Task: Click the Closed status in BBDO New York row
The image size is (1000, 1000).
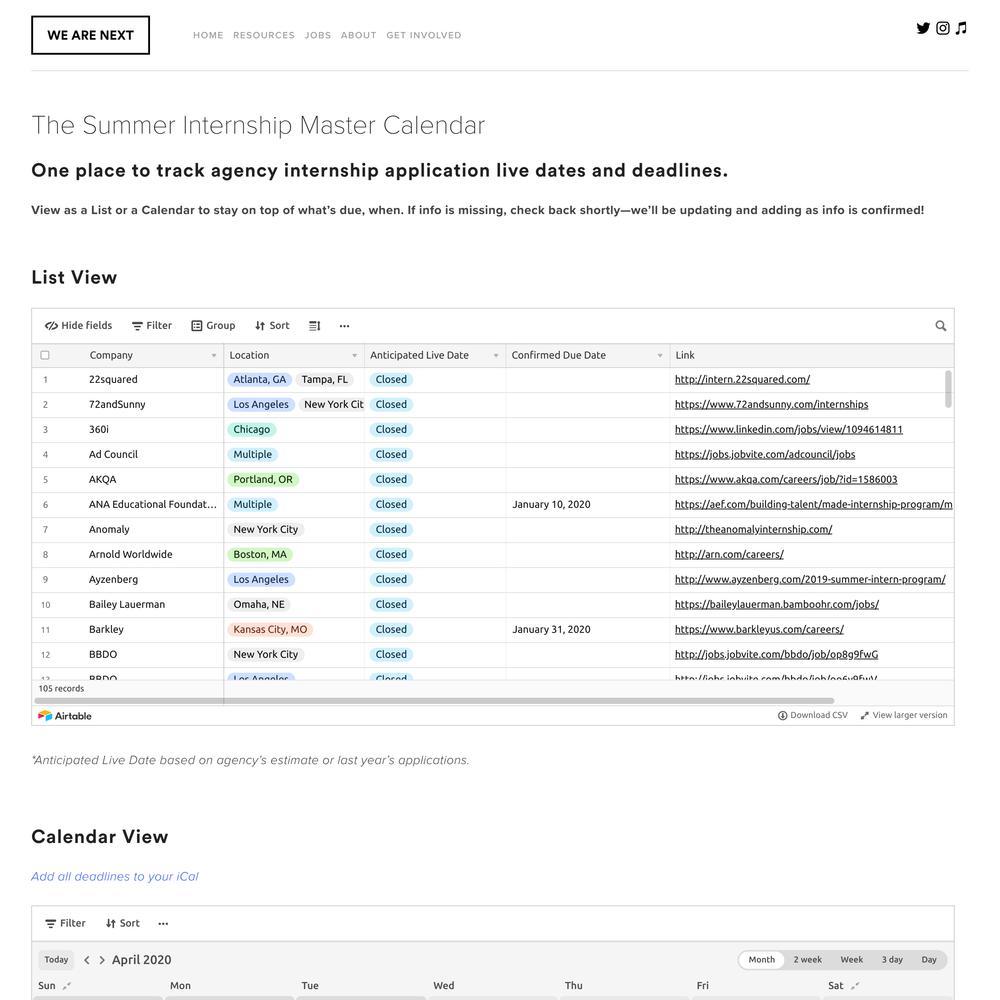Action: pos(391,654)
